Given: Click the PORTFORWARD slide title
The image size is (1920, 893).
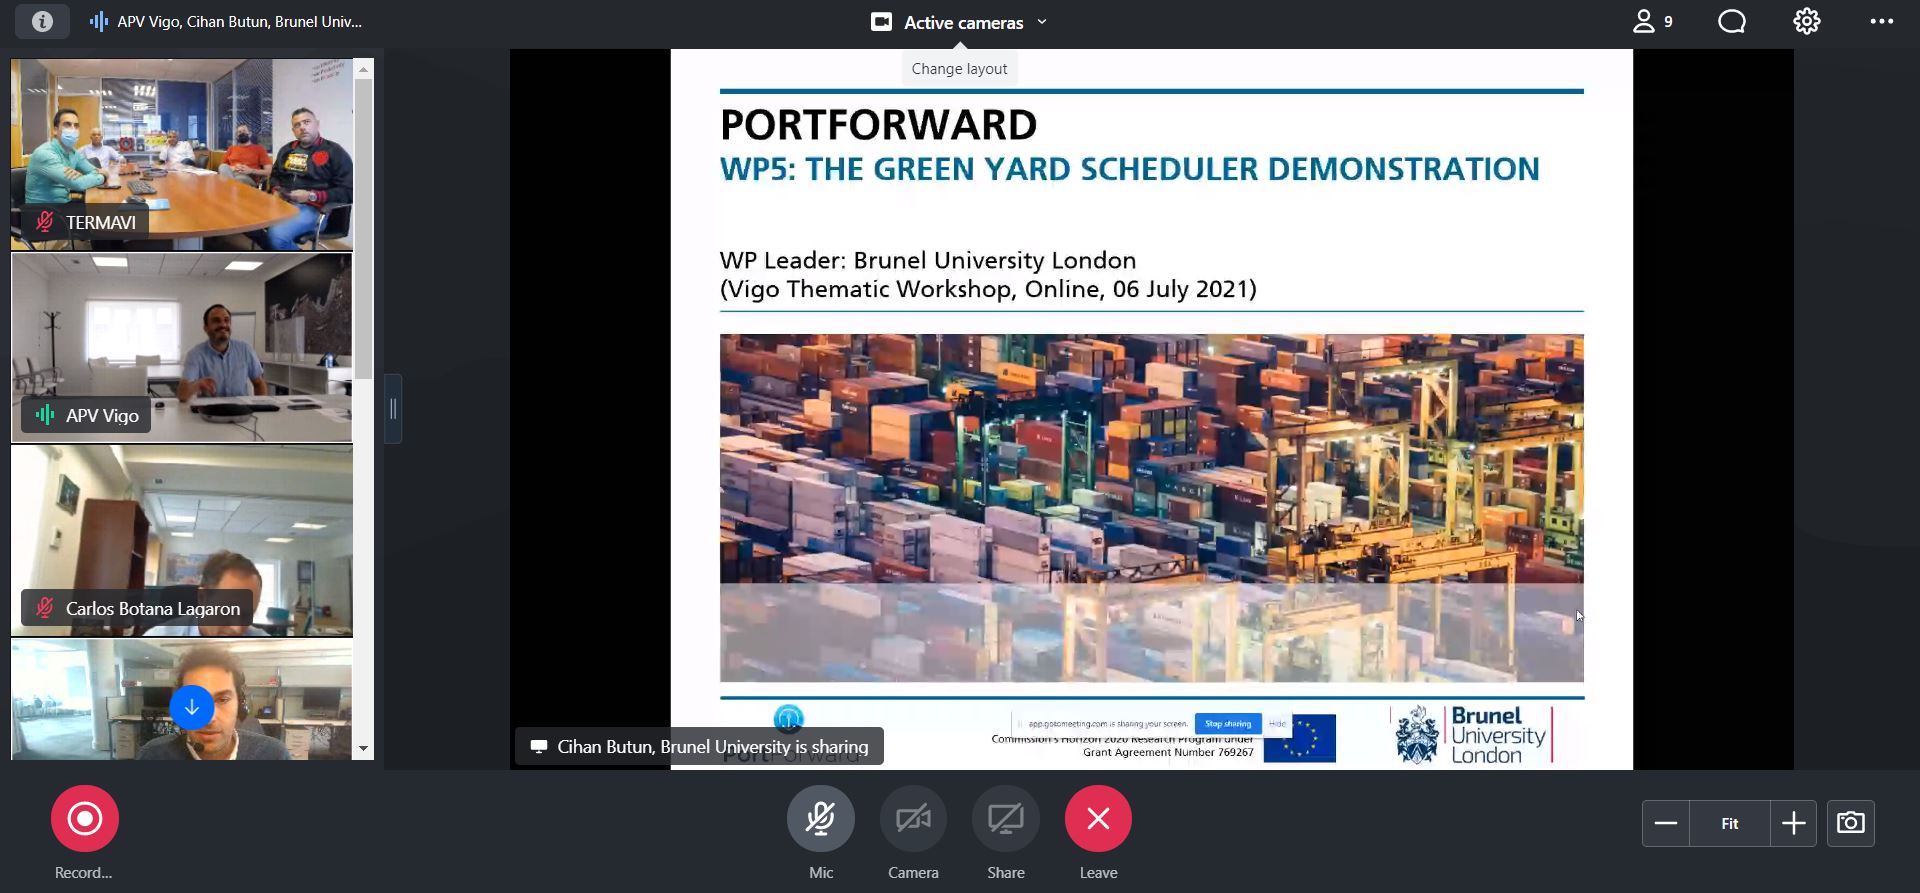Looking at the screenshot, I should 878,125.
